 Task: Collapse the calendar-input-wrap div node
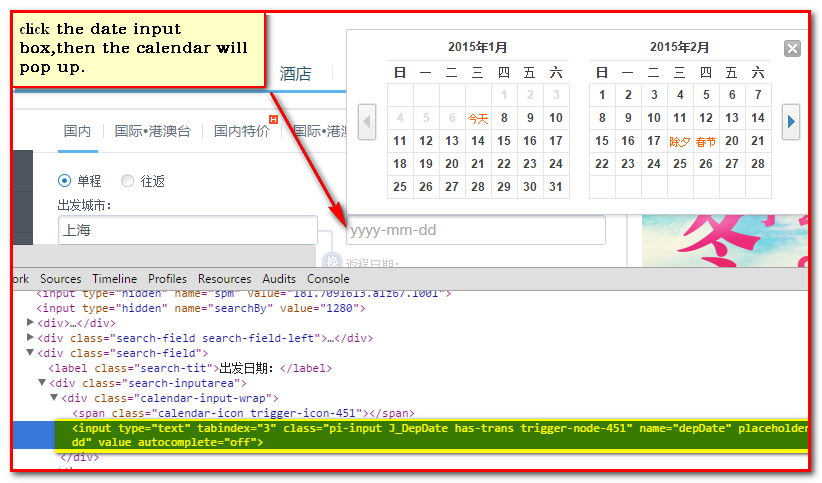tap(54, 397)
